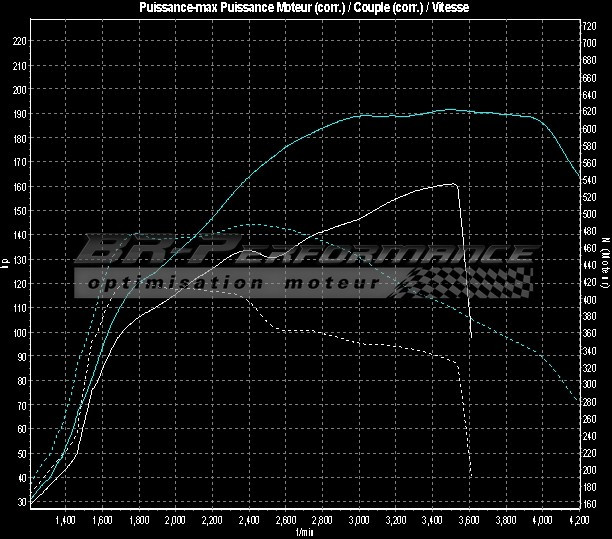Screen dimensions: 612x539
Task: Click the 1,400 rpm tick label
Action: click(65, 521)
